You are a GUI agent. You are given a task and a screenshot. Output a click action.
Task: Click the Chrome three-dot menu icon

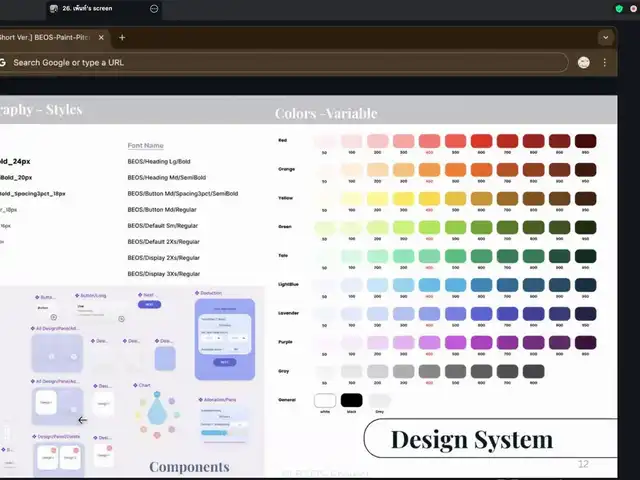tap(604, 62)
